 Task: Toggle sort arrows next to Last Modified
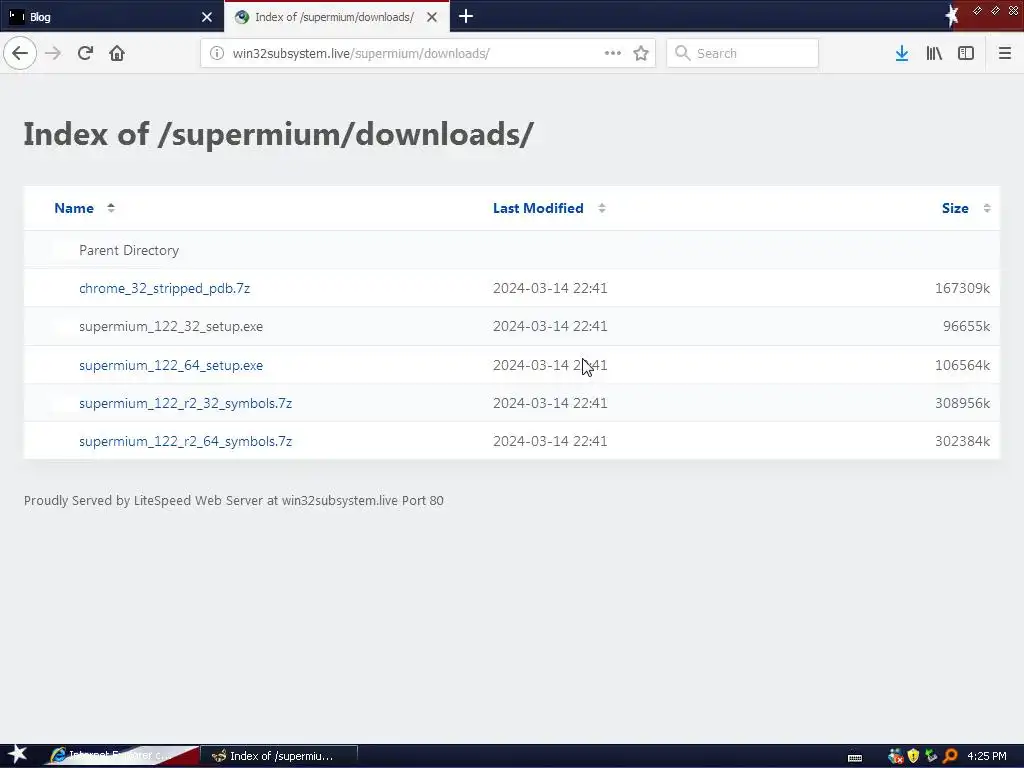tap(601, 208)
